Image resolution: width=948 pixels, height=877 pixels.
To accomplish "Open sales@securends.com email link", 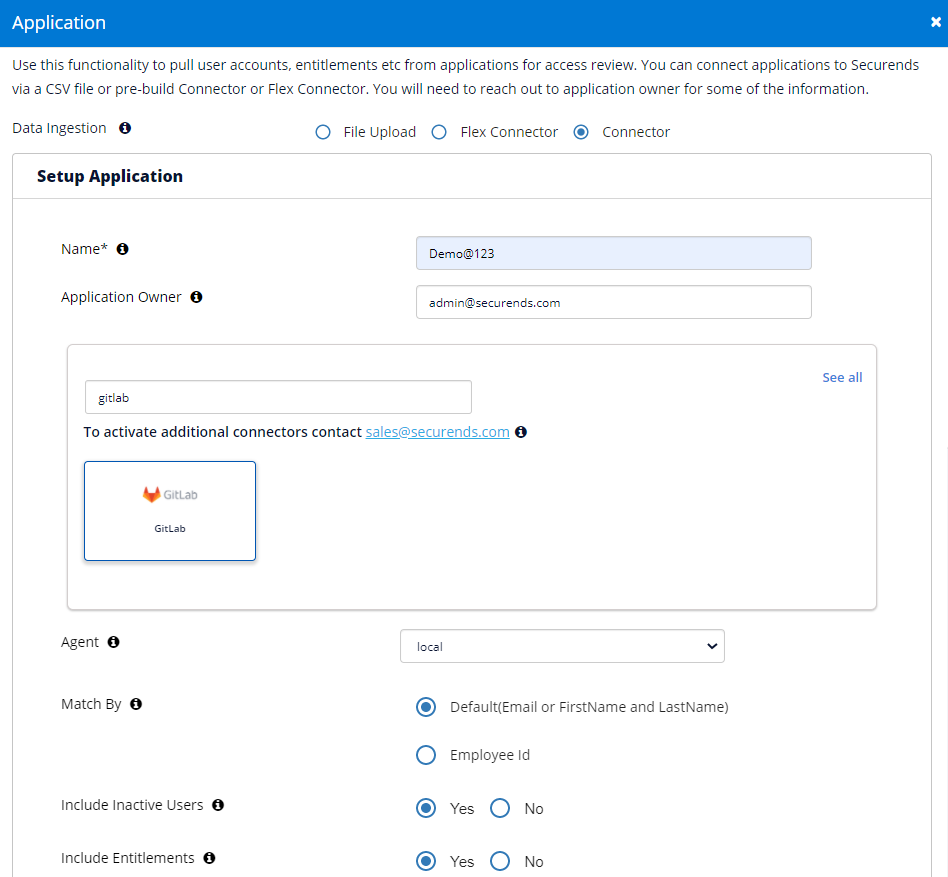I will 437,432.
